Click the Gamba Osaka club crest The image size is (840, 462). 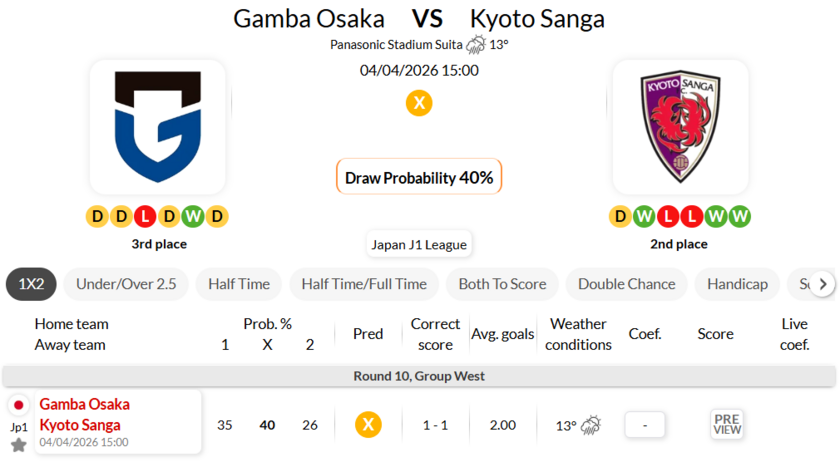(157, 127)
